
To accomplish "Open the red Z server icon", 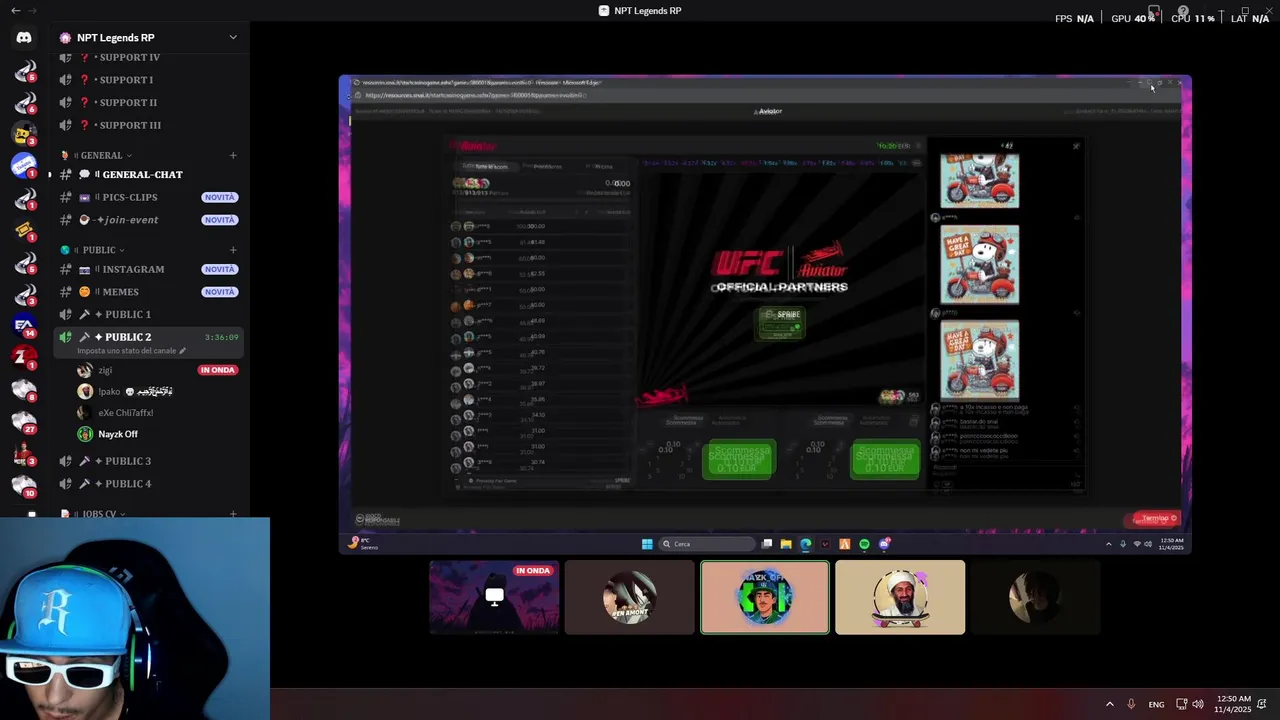I will coord(24,357).
